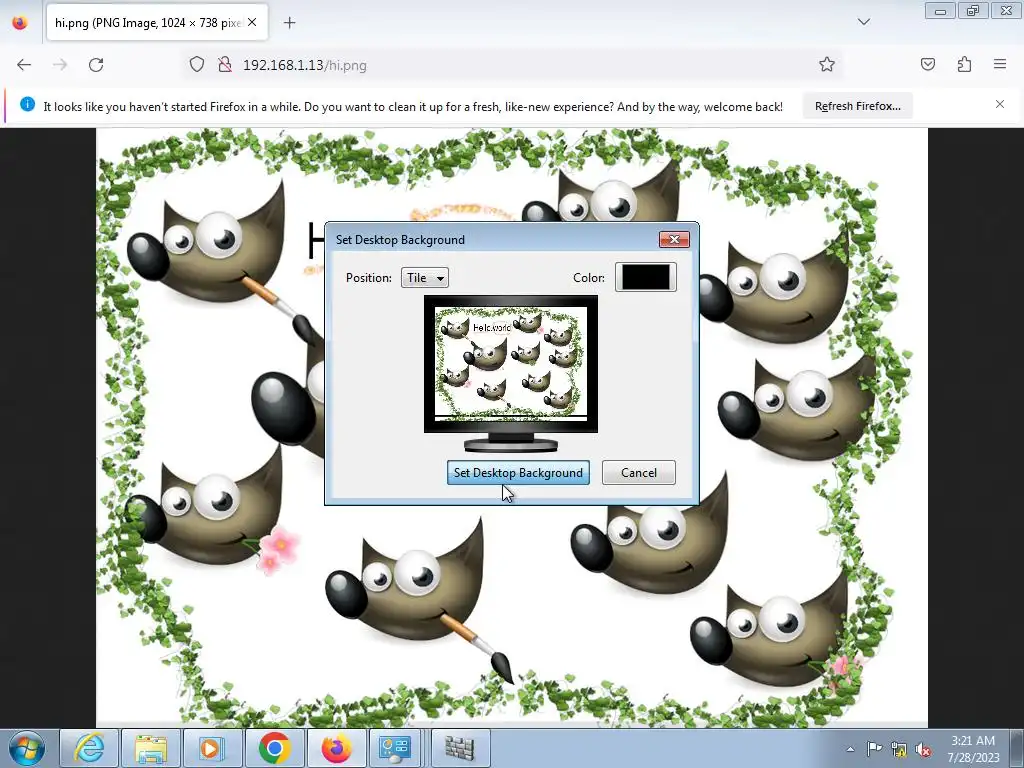Click the Firefox back arrow
This screenshot has width=1024, height=768.
pyautogui.click(x=24, y=65)
